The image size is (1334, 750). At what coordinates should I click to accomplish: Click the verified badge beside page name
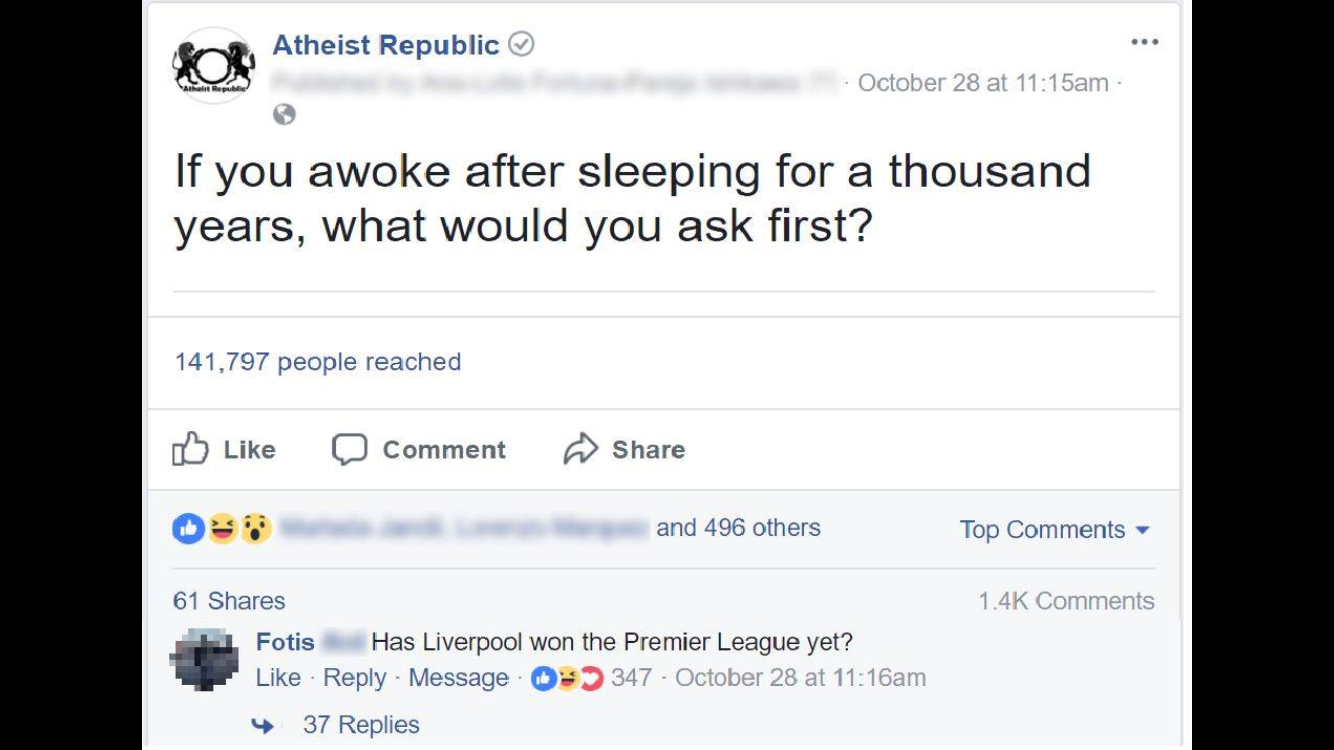(522, 45)
